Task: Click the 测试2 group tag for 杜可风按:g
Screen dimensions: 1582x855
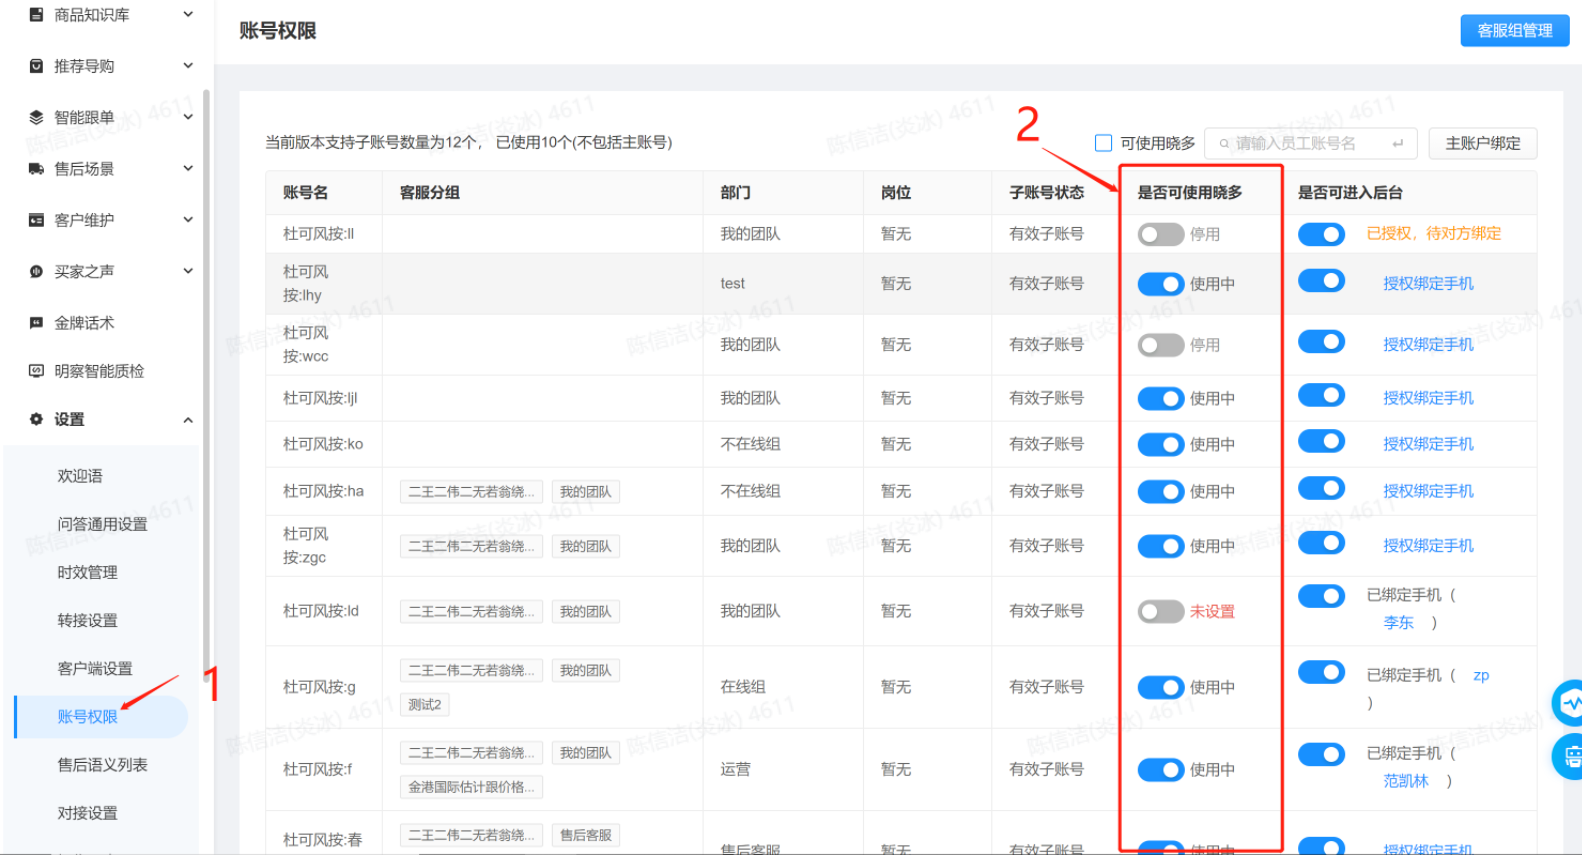Action: [425, 705]
